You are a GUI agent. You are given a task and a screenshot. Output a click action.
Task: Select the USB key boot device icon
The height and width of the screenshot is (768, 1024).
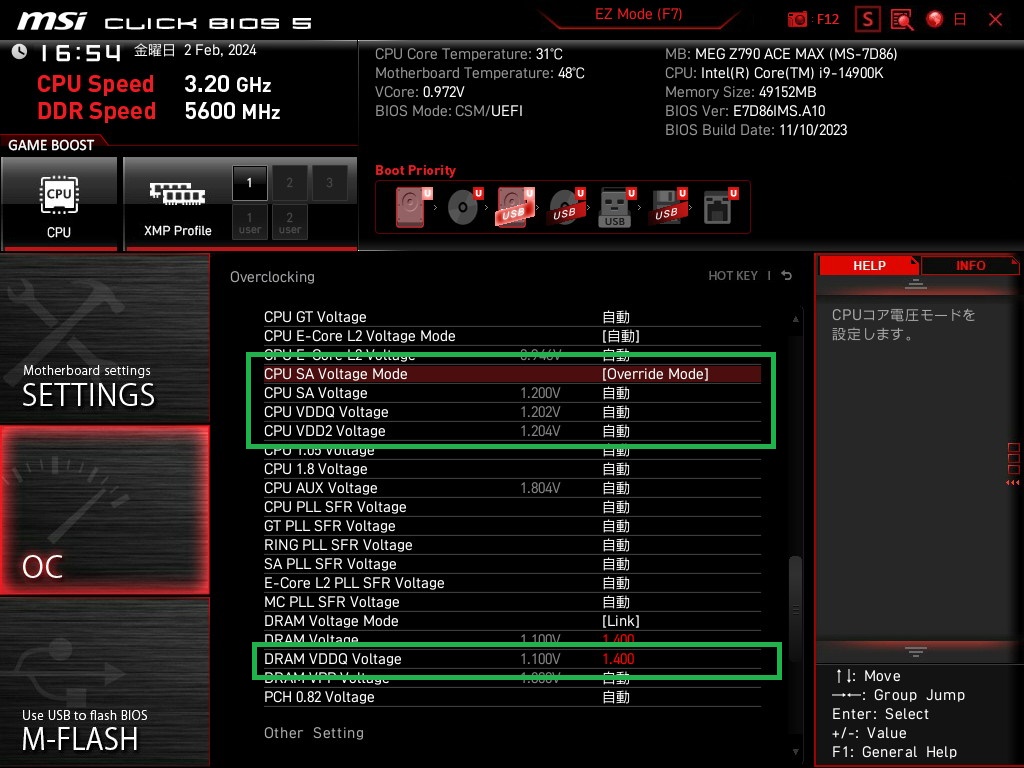[x=616, y=207]
